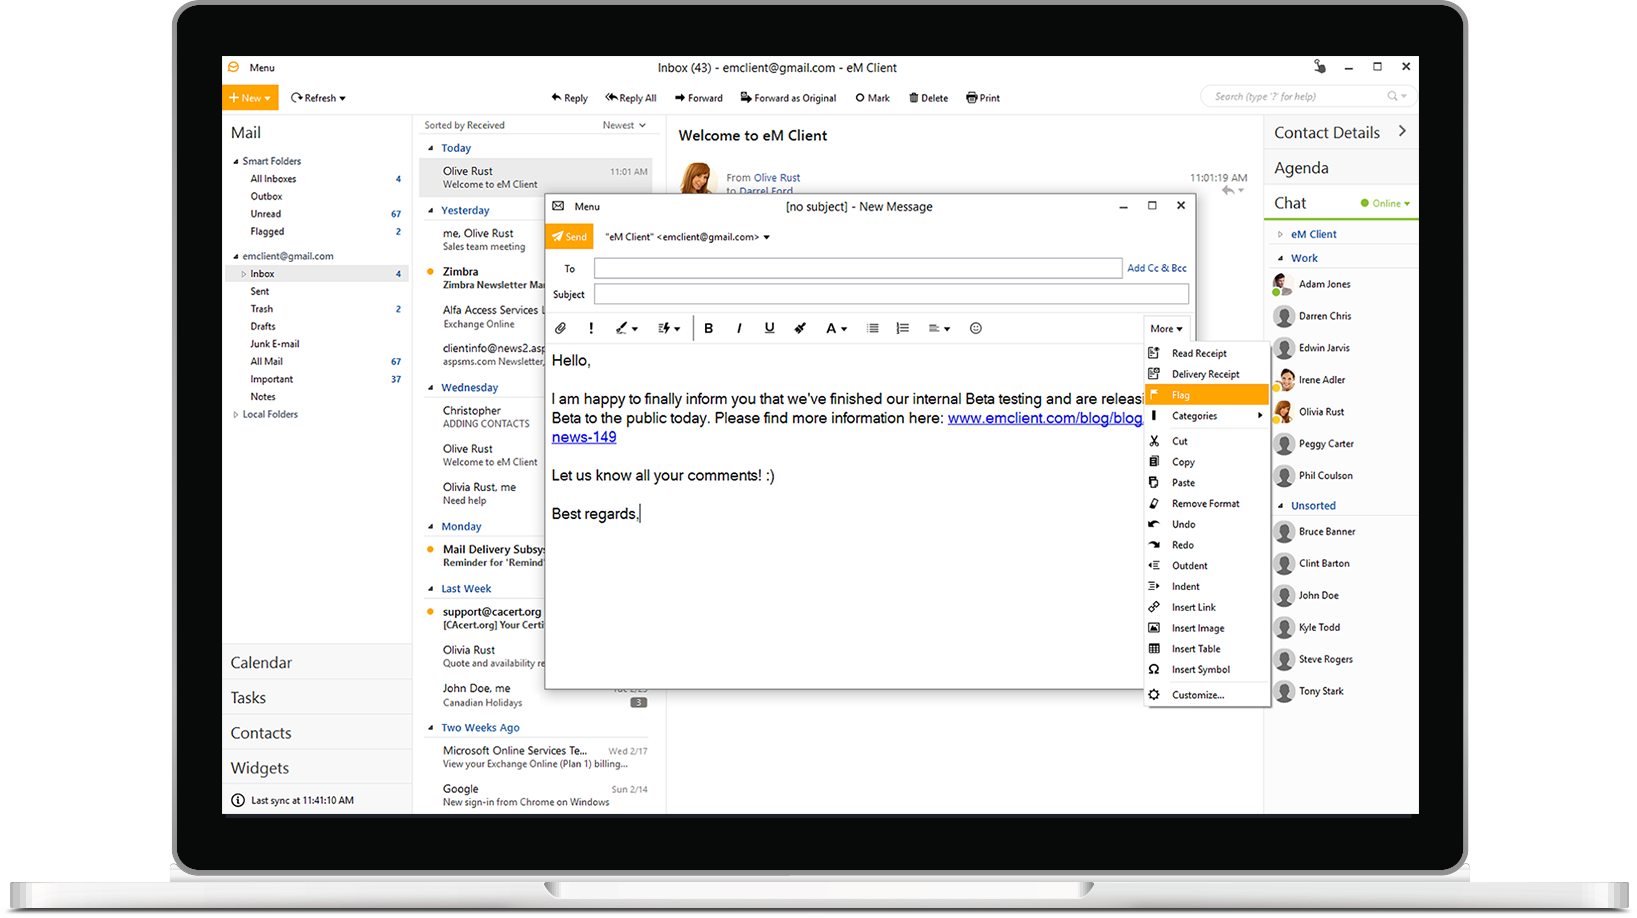Screen dimensions: 1637x918
Task: Toggle italic formatting in composer
Action: [739, 328]
